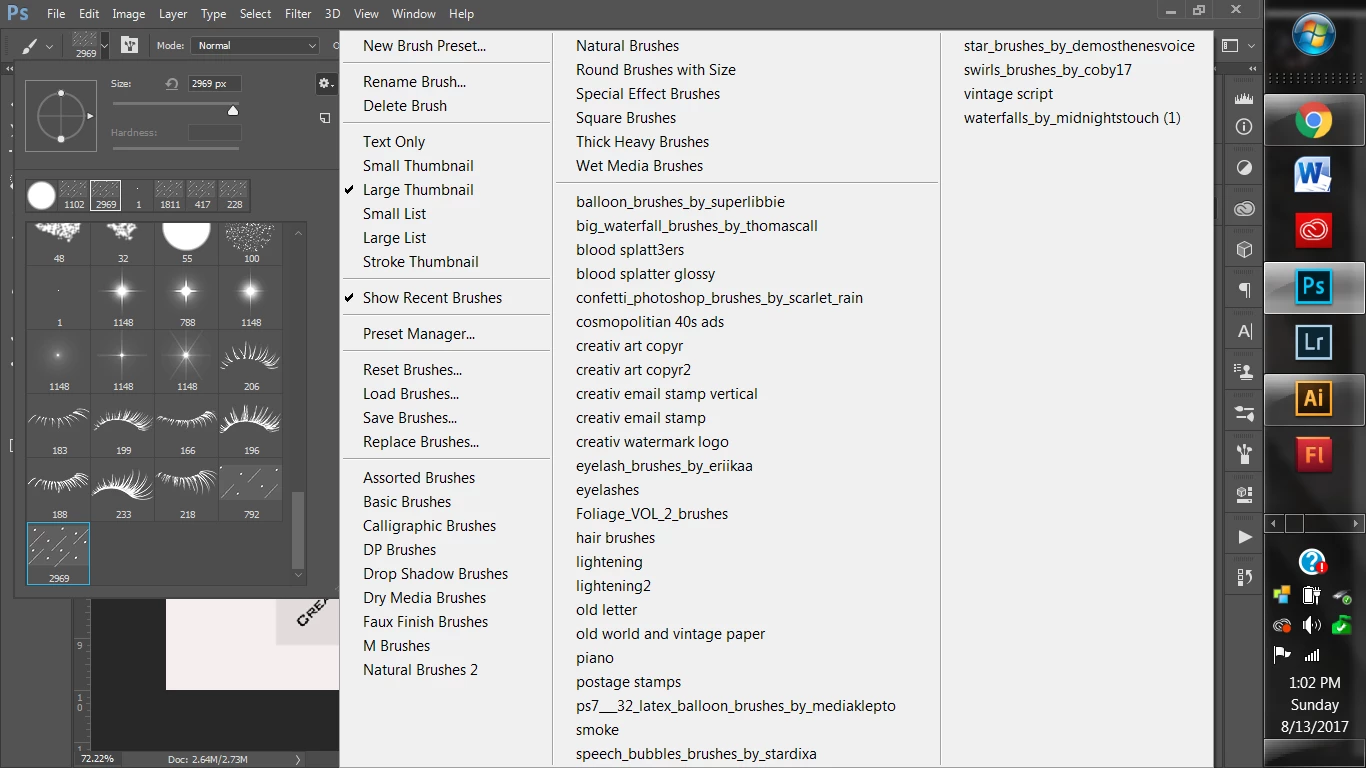
Task: Open the Brush settings panel icon
Action: (1244, 412)
